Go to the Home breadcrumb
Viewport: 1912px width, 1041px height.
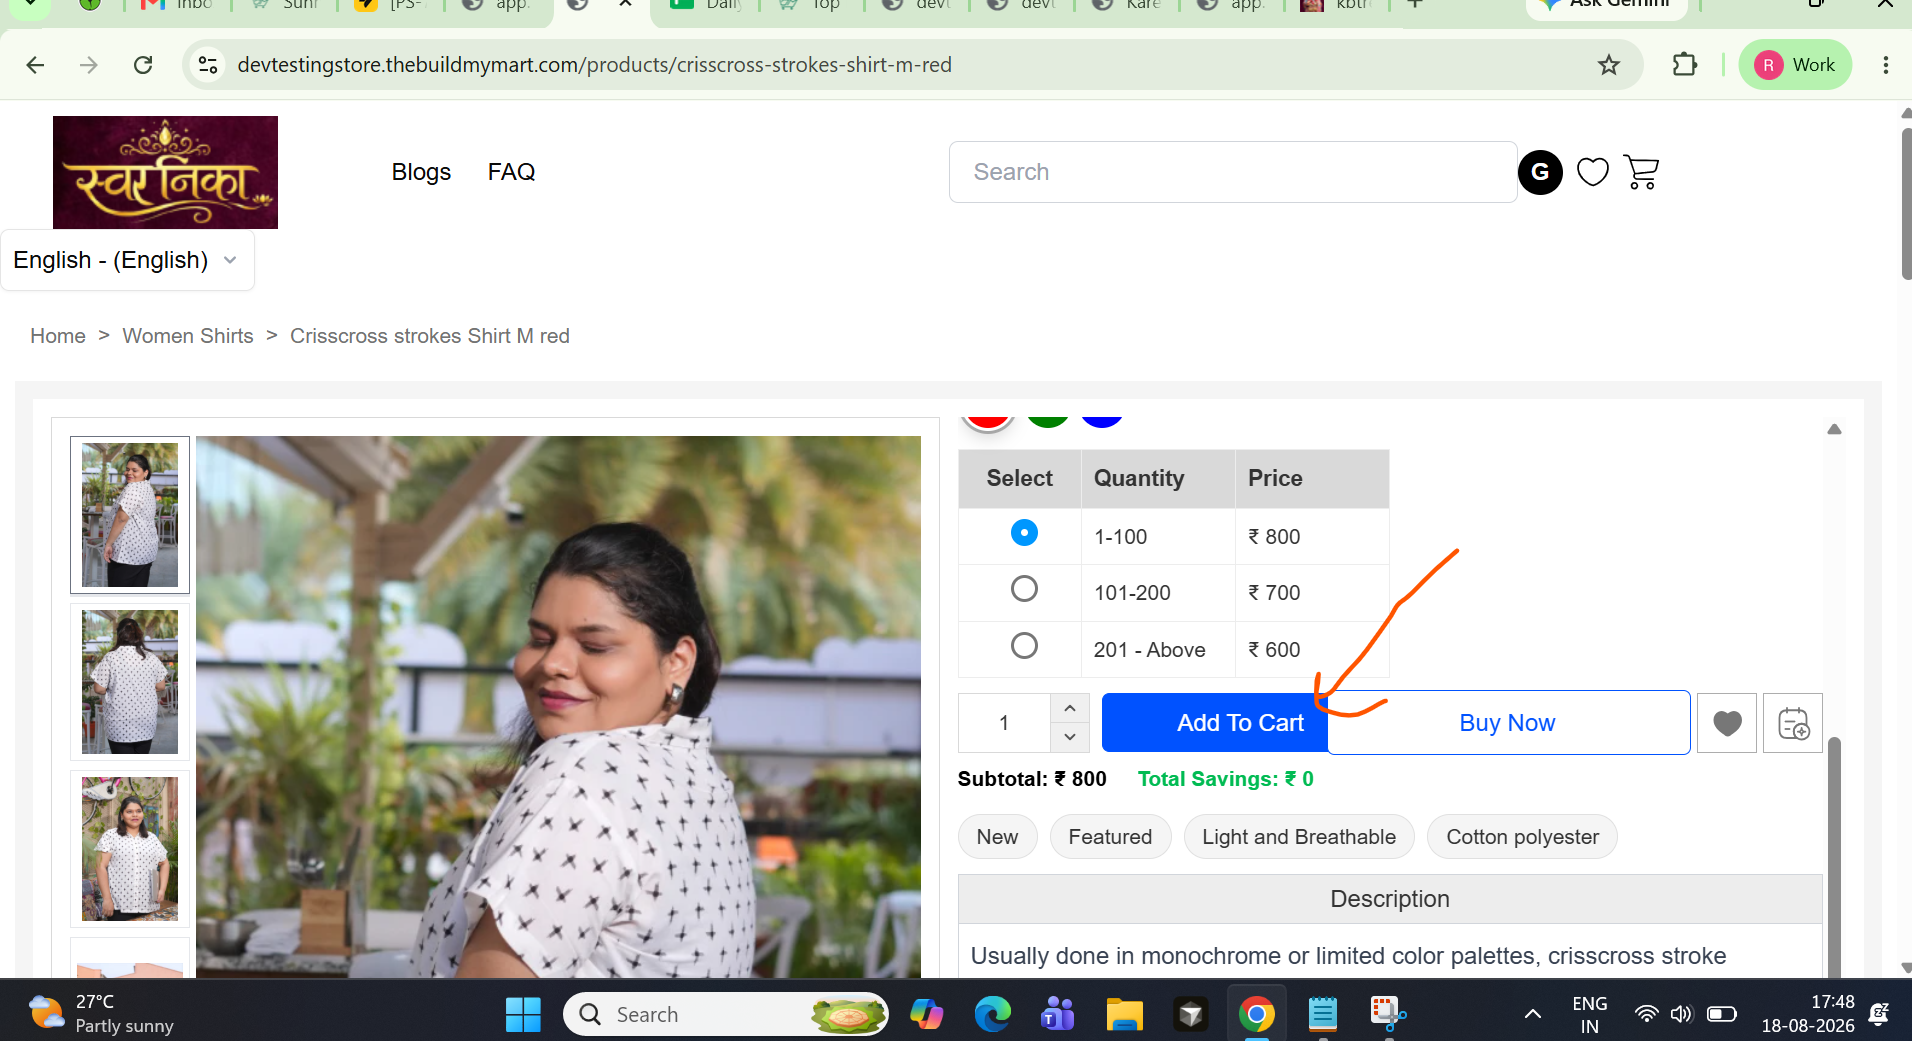[x=58, y=336]
